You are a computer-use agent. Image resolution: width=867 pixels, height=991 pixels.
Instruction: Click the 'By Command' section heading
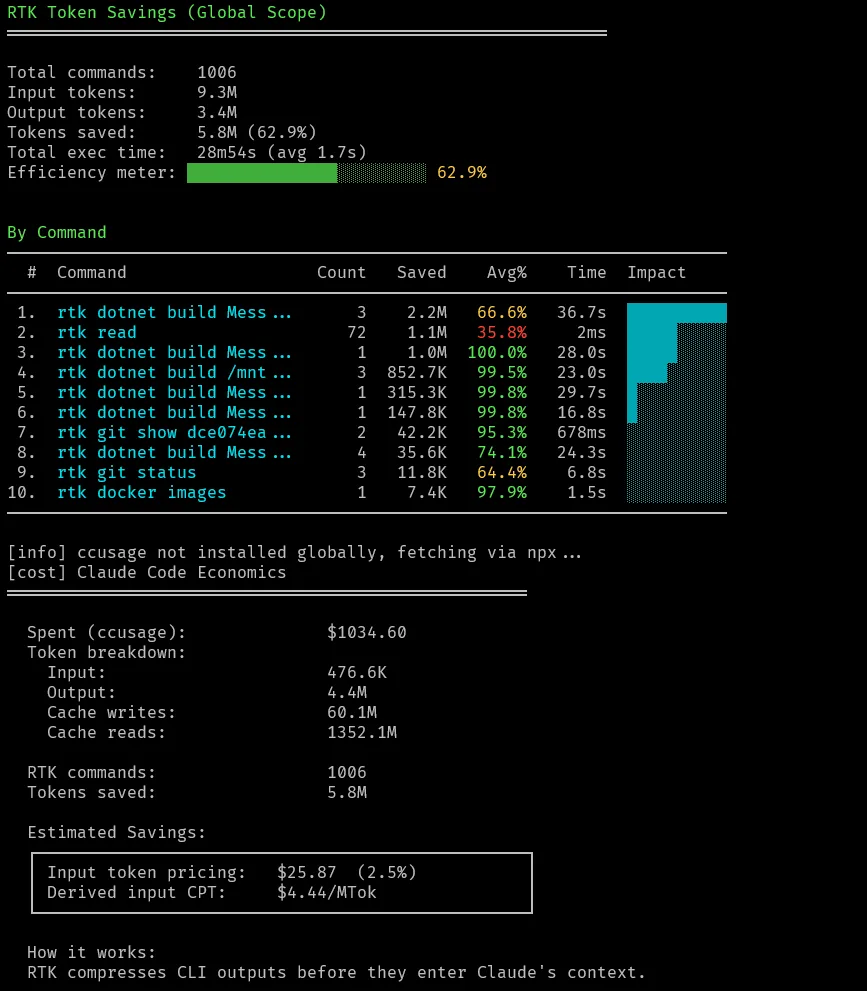click(x=56, y=232)
